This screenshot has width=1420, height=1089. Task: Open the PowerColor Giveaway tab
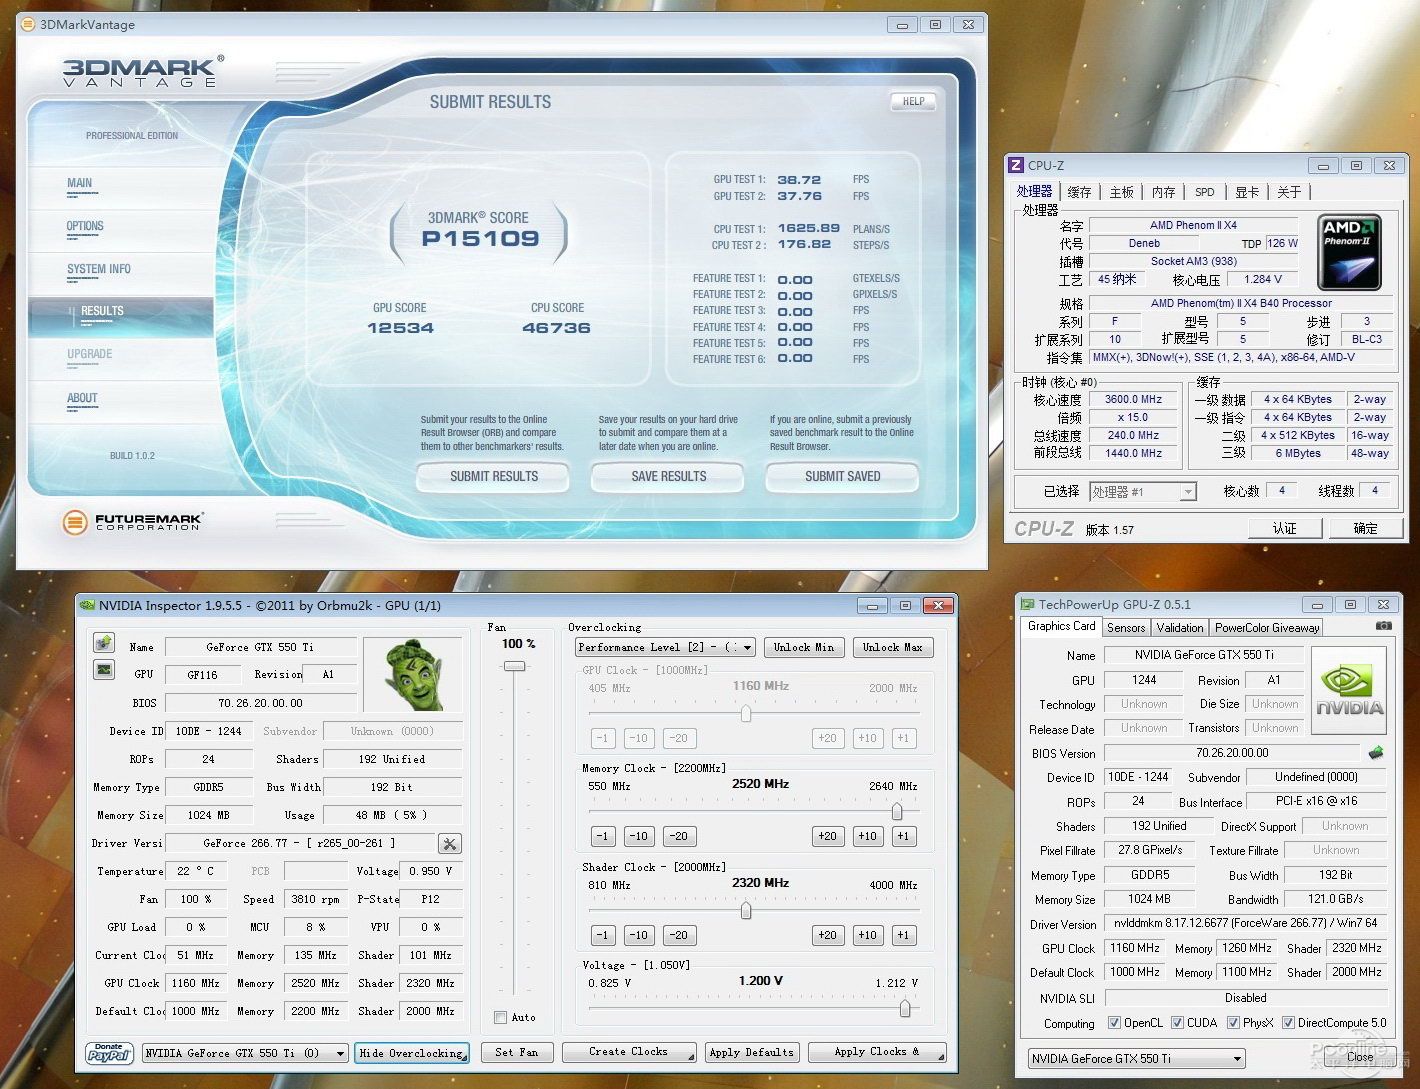click(x=1267, y=627)
